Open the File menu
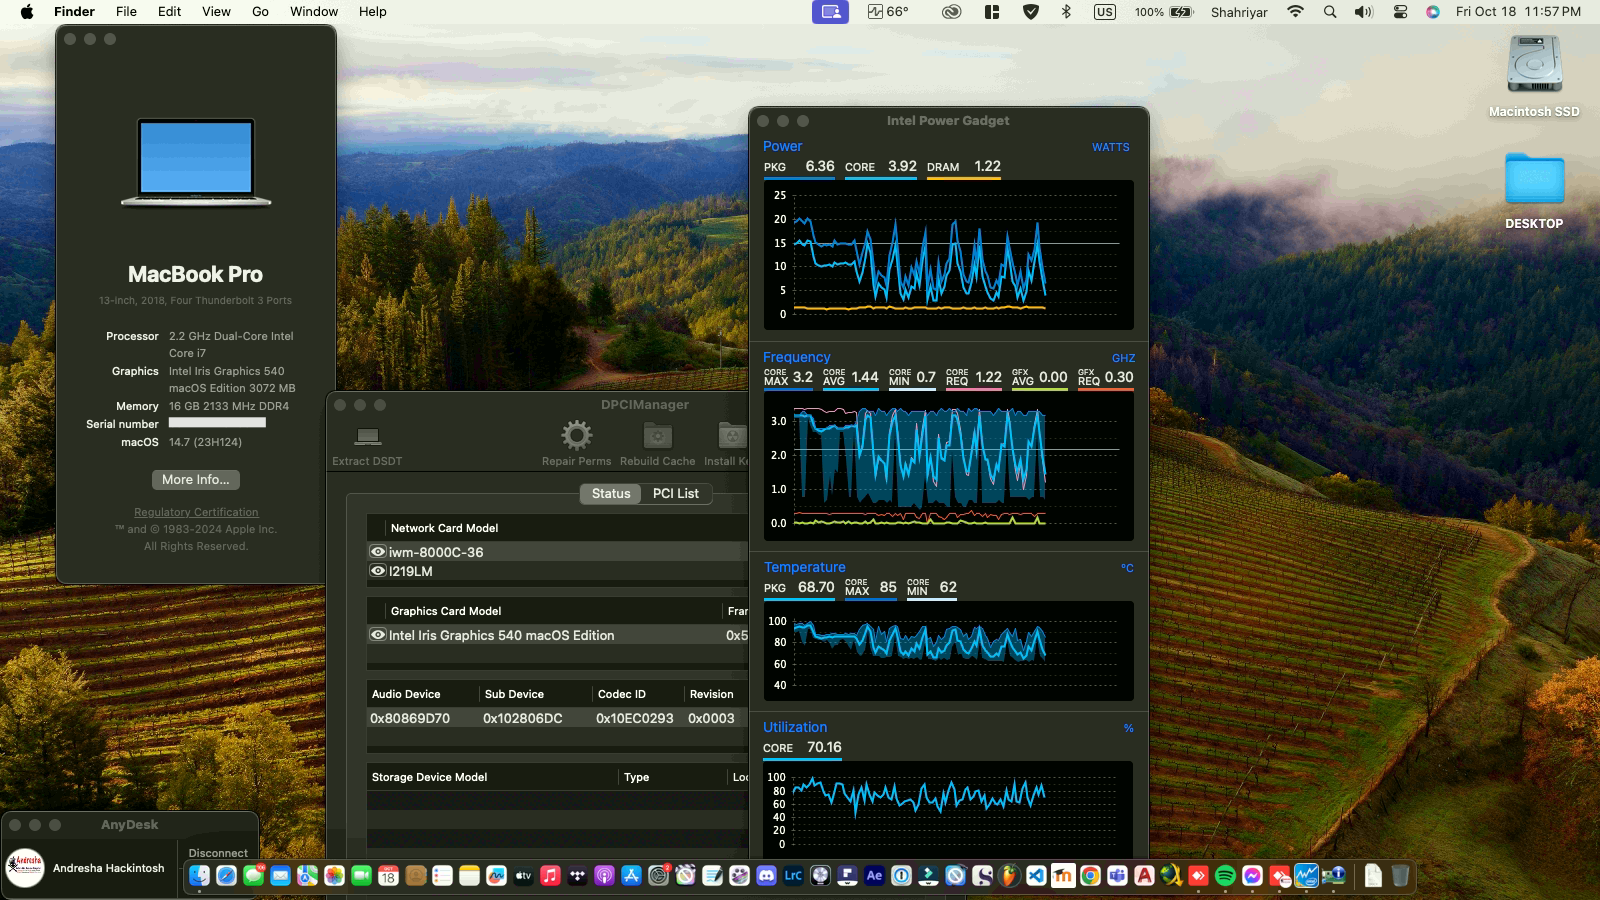This screenshot has width=1600, height=900. (126, 12)
